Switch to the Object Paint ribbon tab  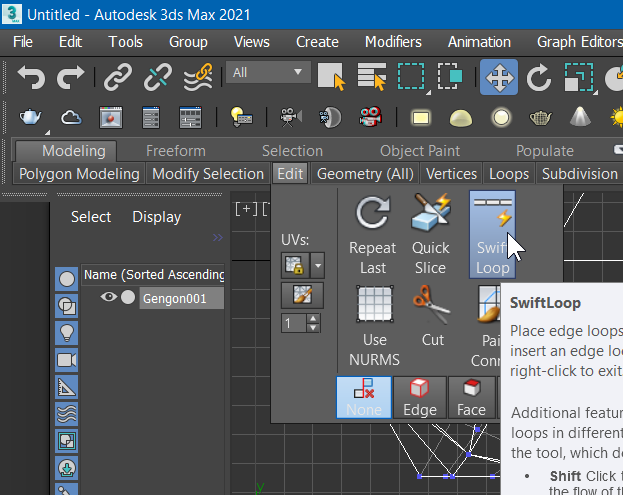click(420, 151)
